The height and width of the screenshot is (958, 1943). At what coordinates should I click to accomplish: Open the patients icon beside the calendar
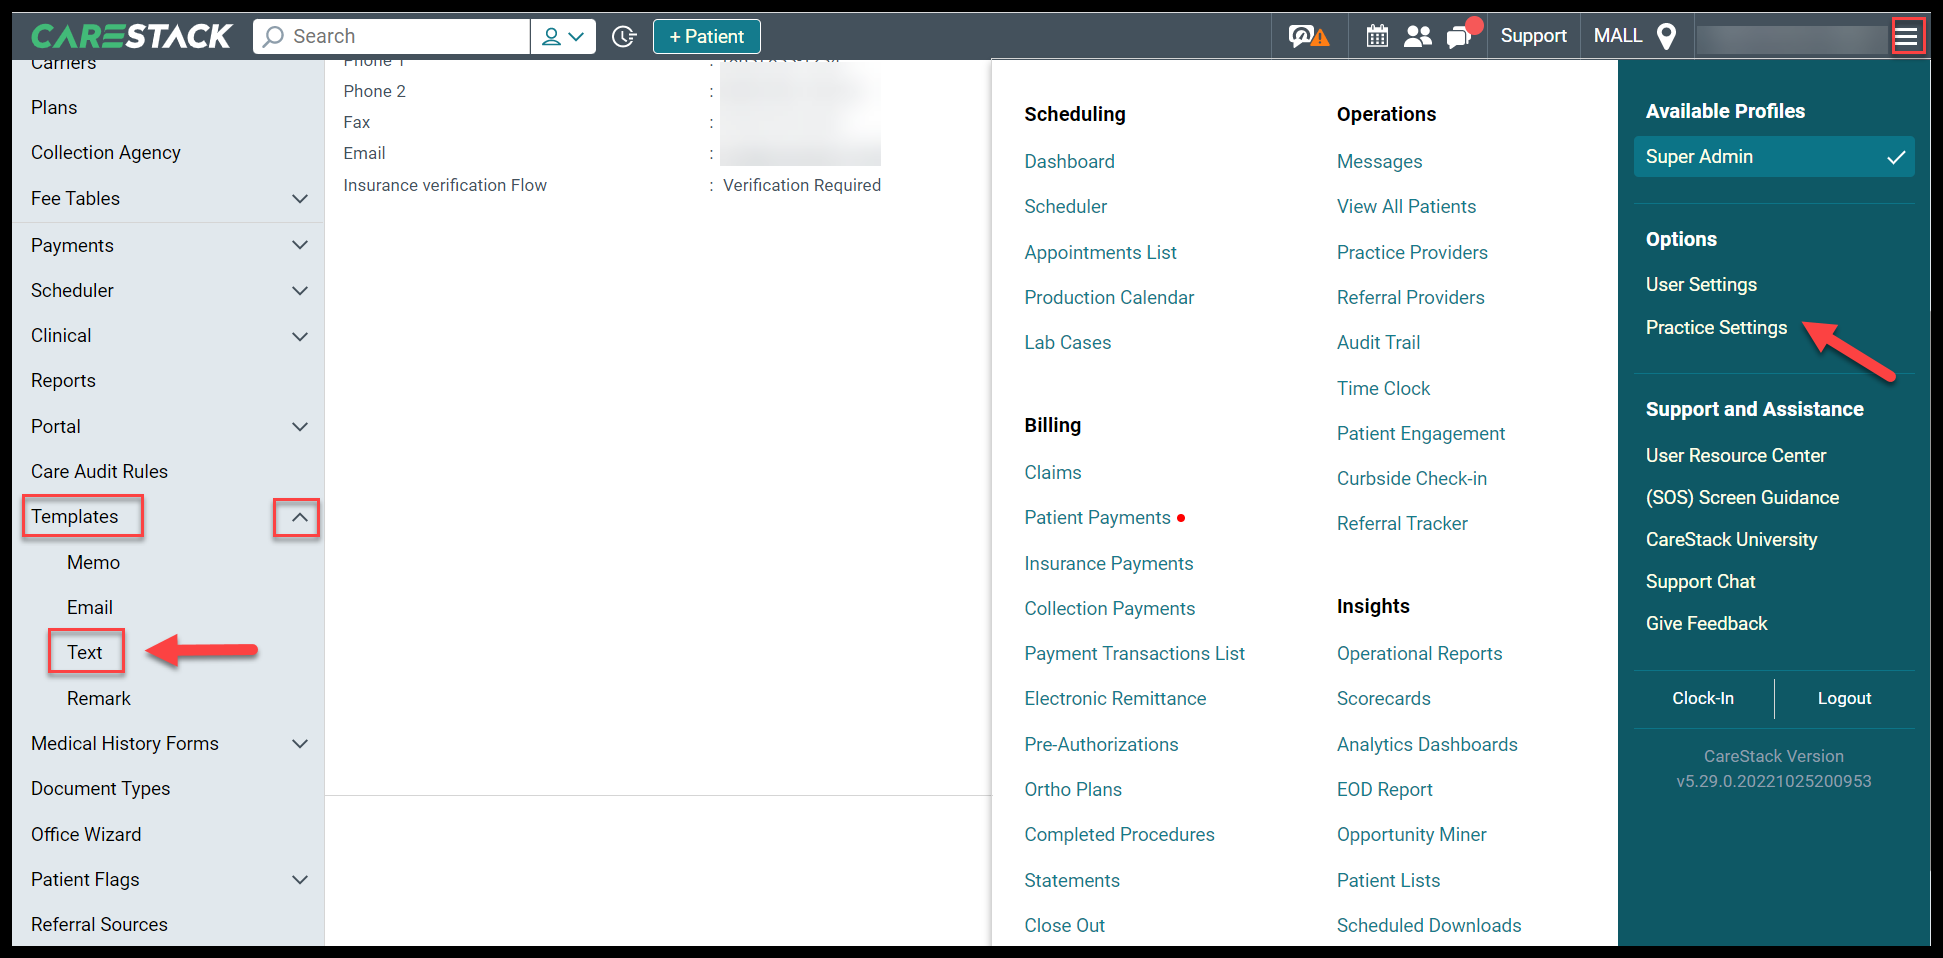1418,36
